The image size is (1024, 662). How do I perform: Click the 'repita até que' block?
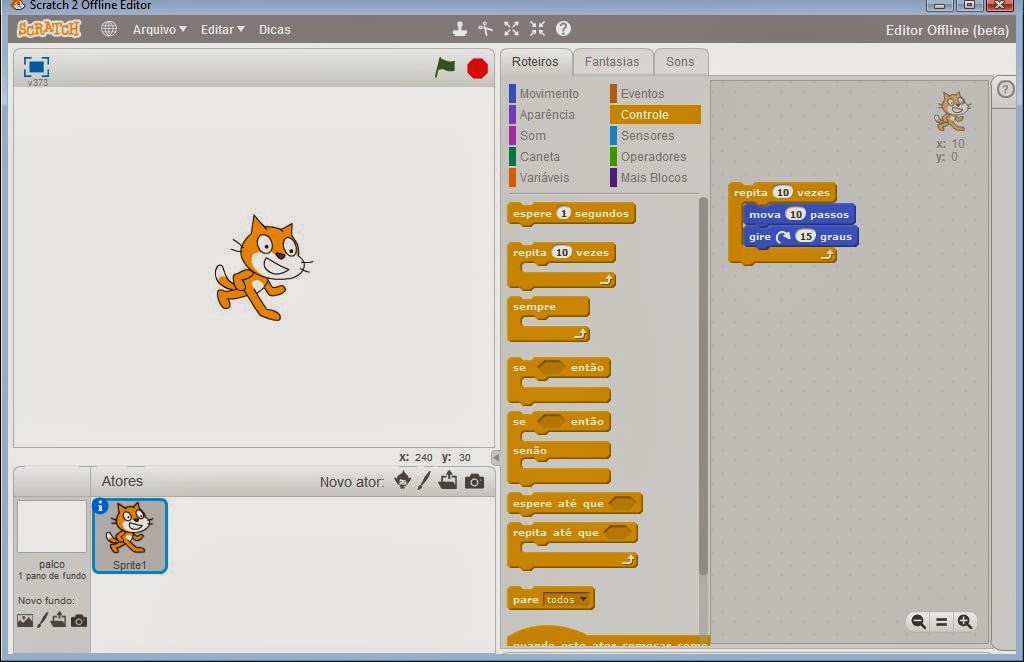pos(572,546)
